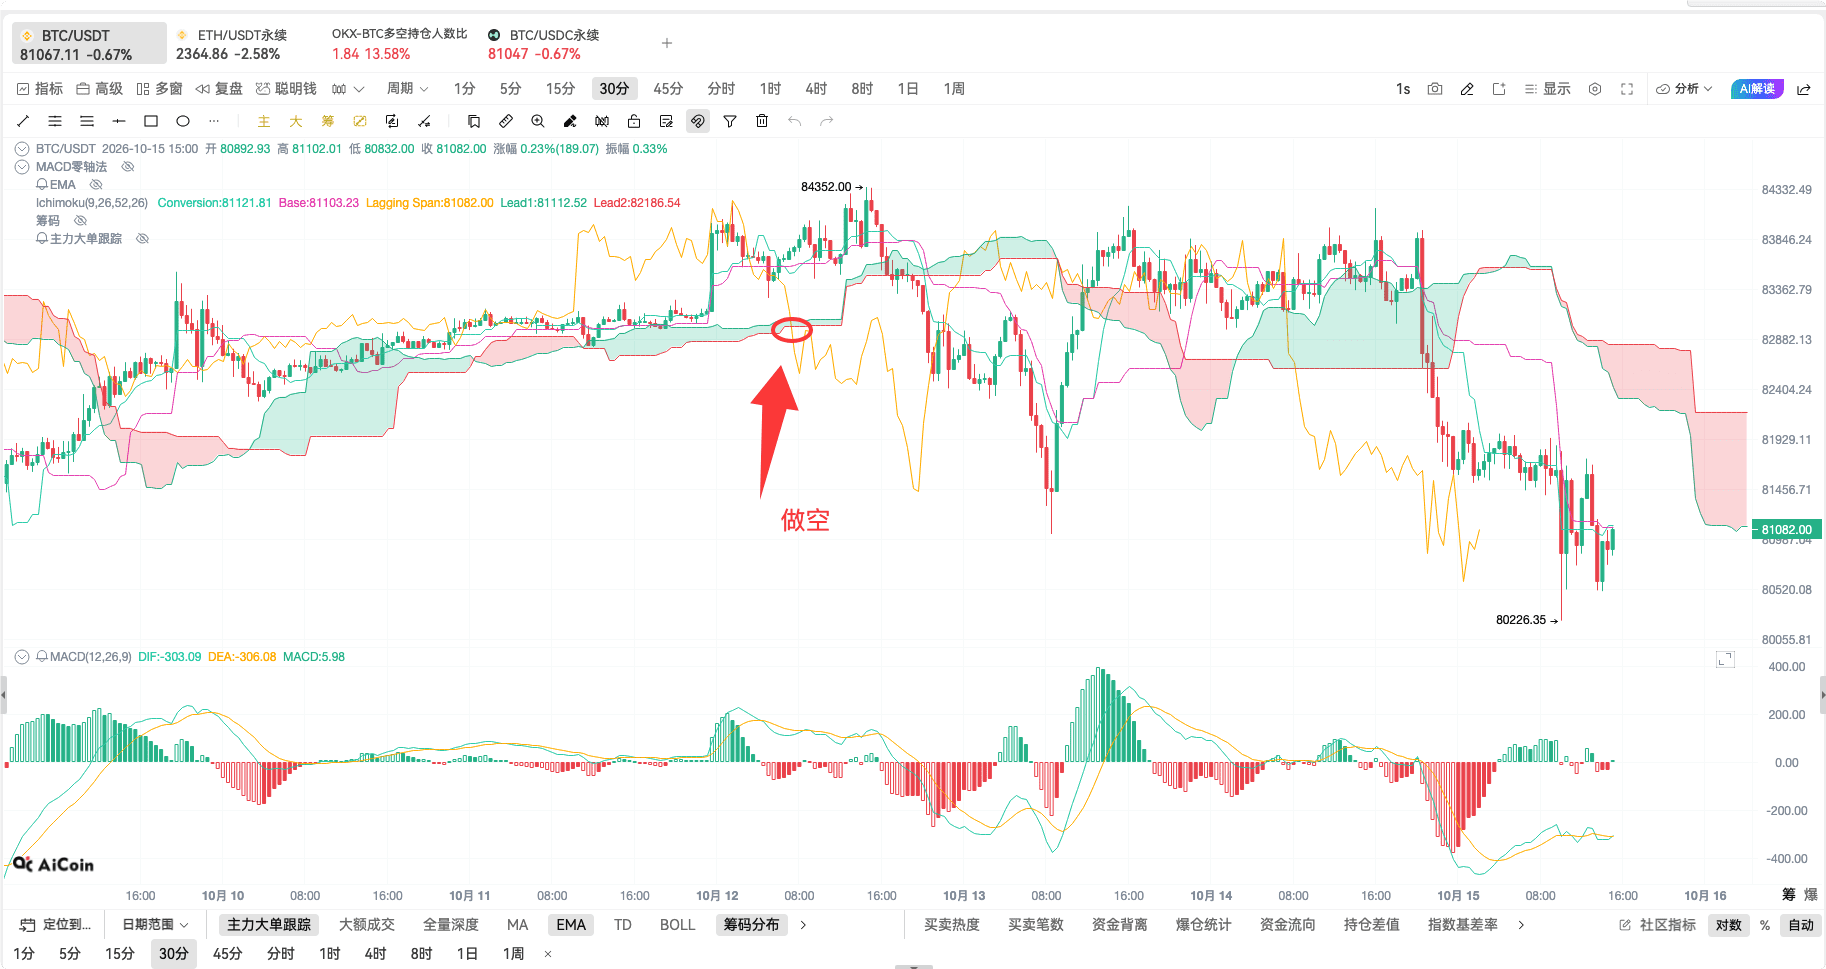Open more drawing tools ellipsis
1826x969 pixels.
[x=214, y=121]
